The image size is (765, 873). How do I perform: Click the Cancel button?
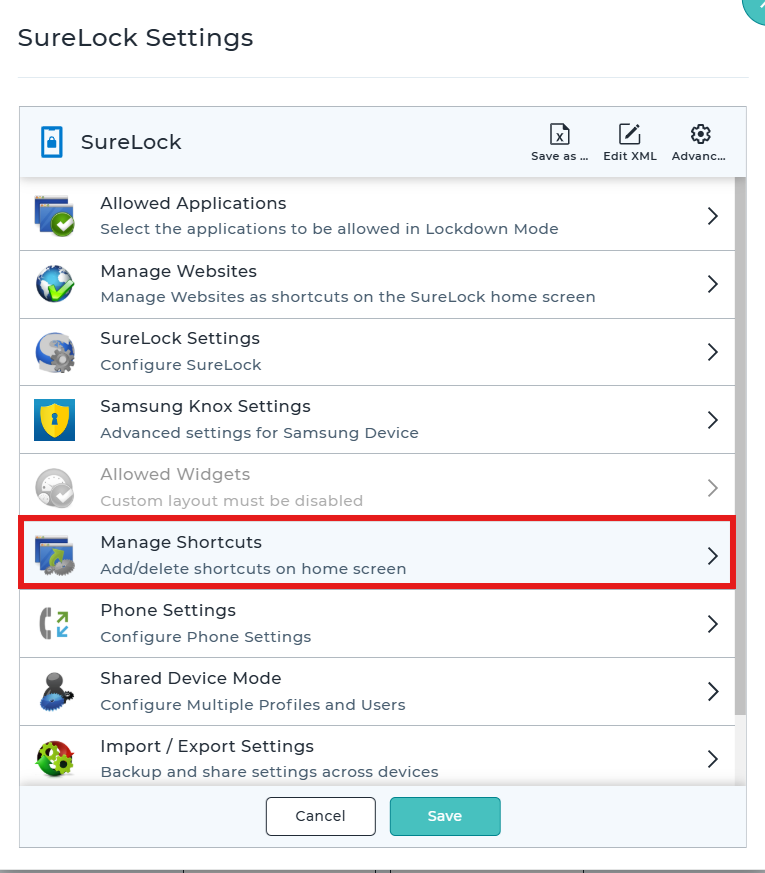[321, 816]
